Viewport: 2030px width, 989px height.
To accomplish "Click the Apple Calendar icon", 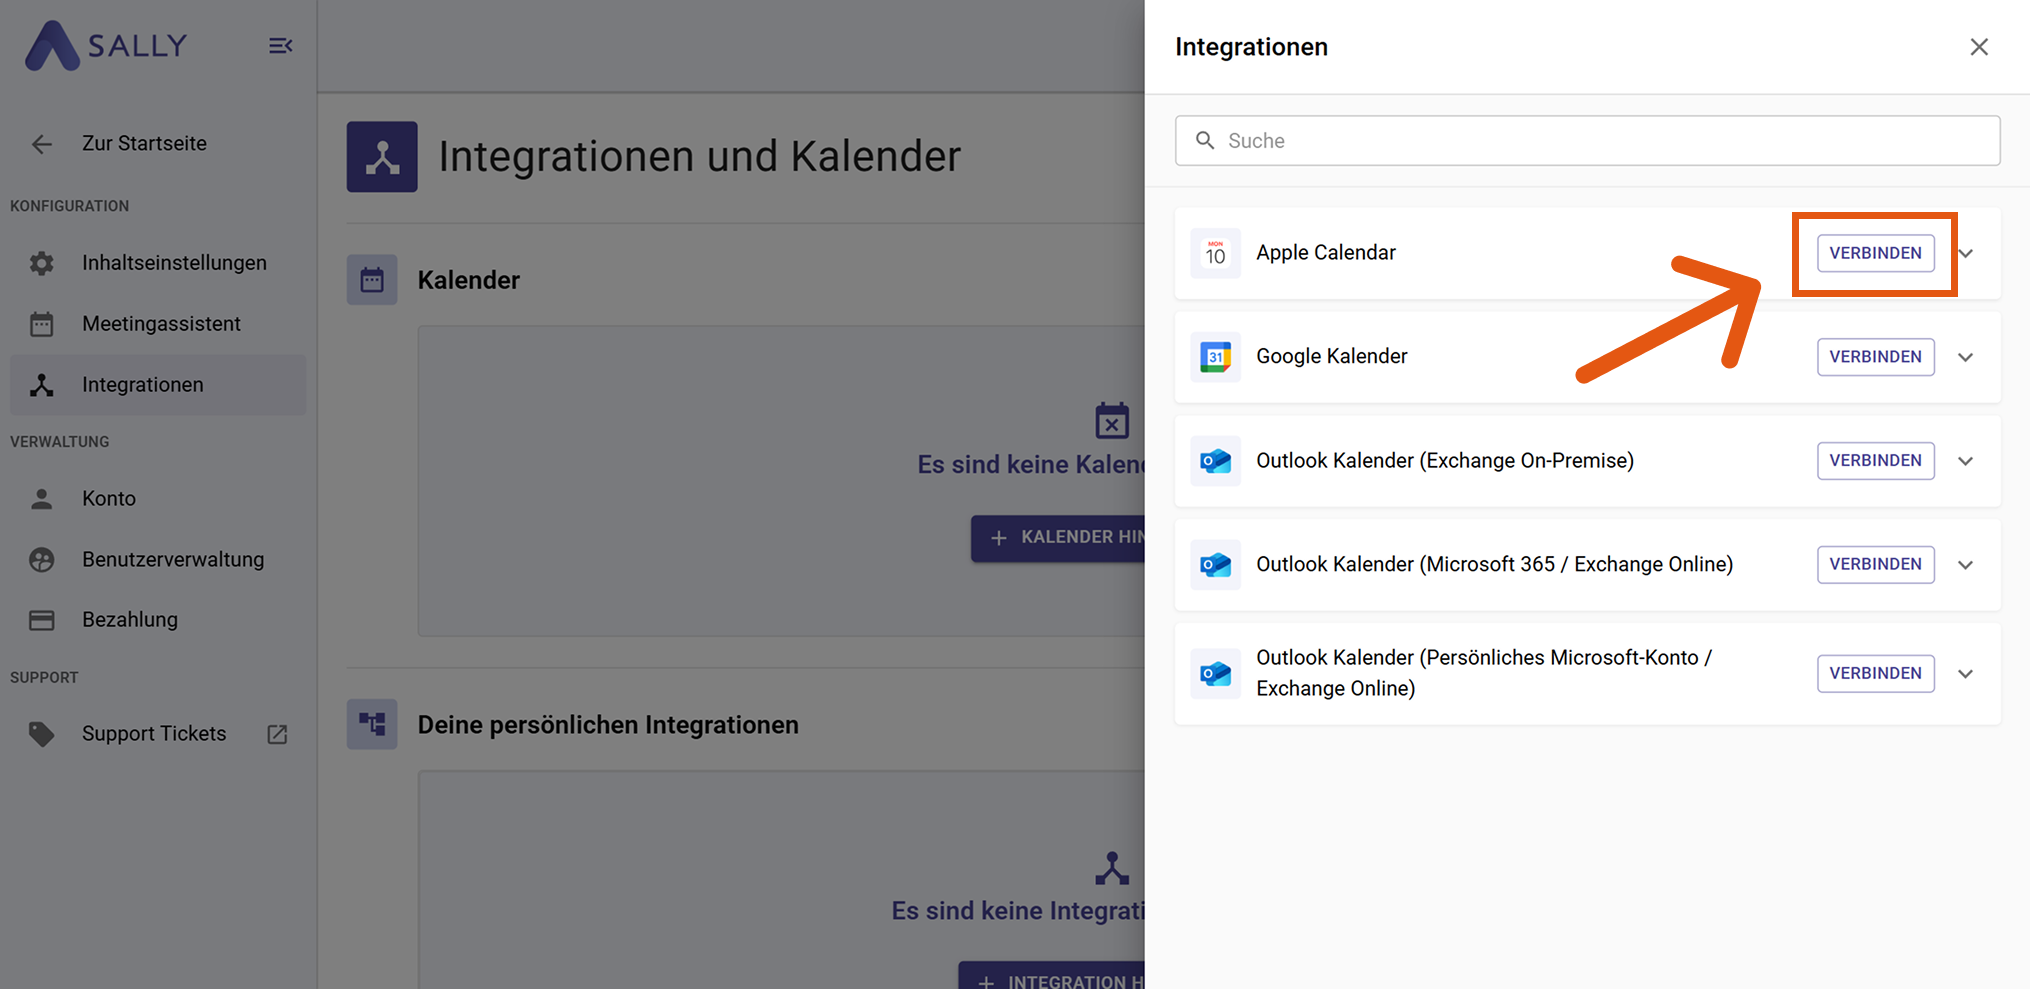I will click(1215, 253).
